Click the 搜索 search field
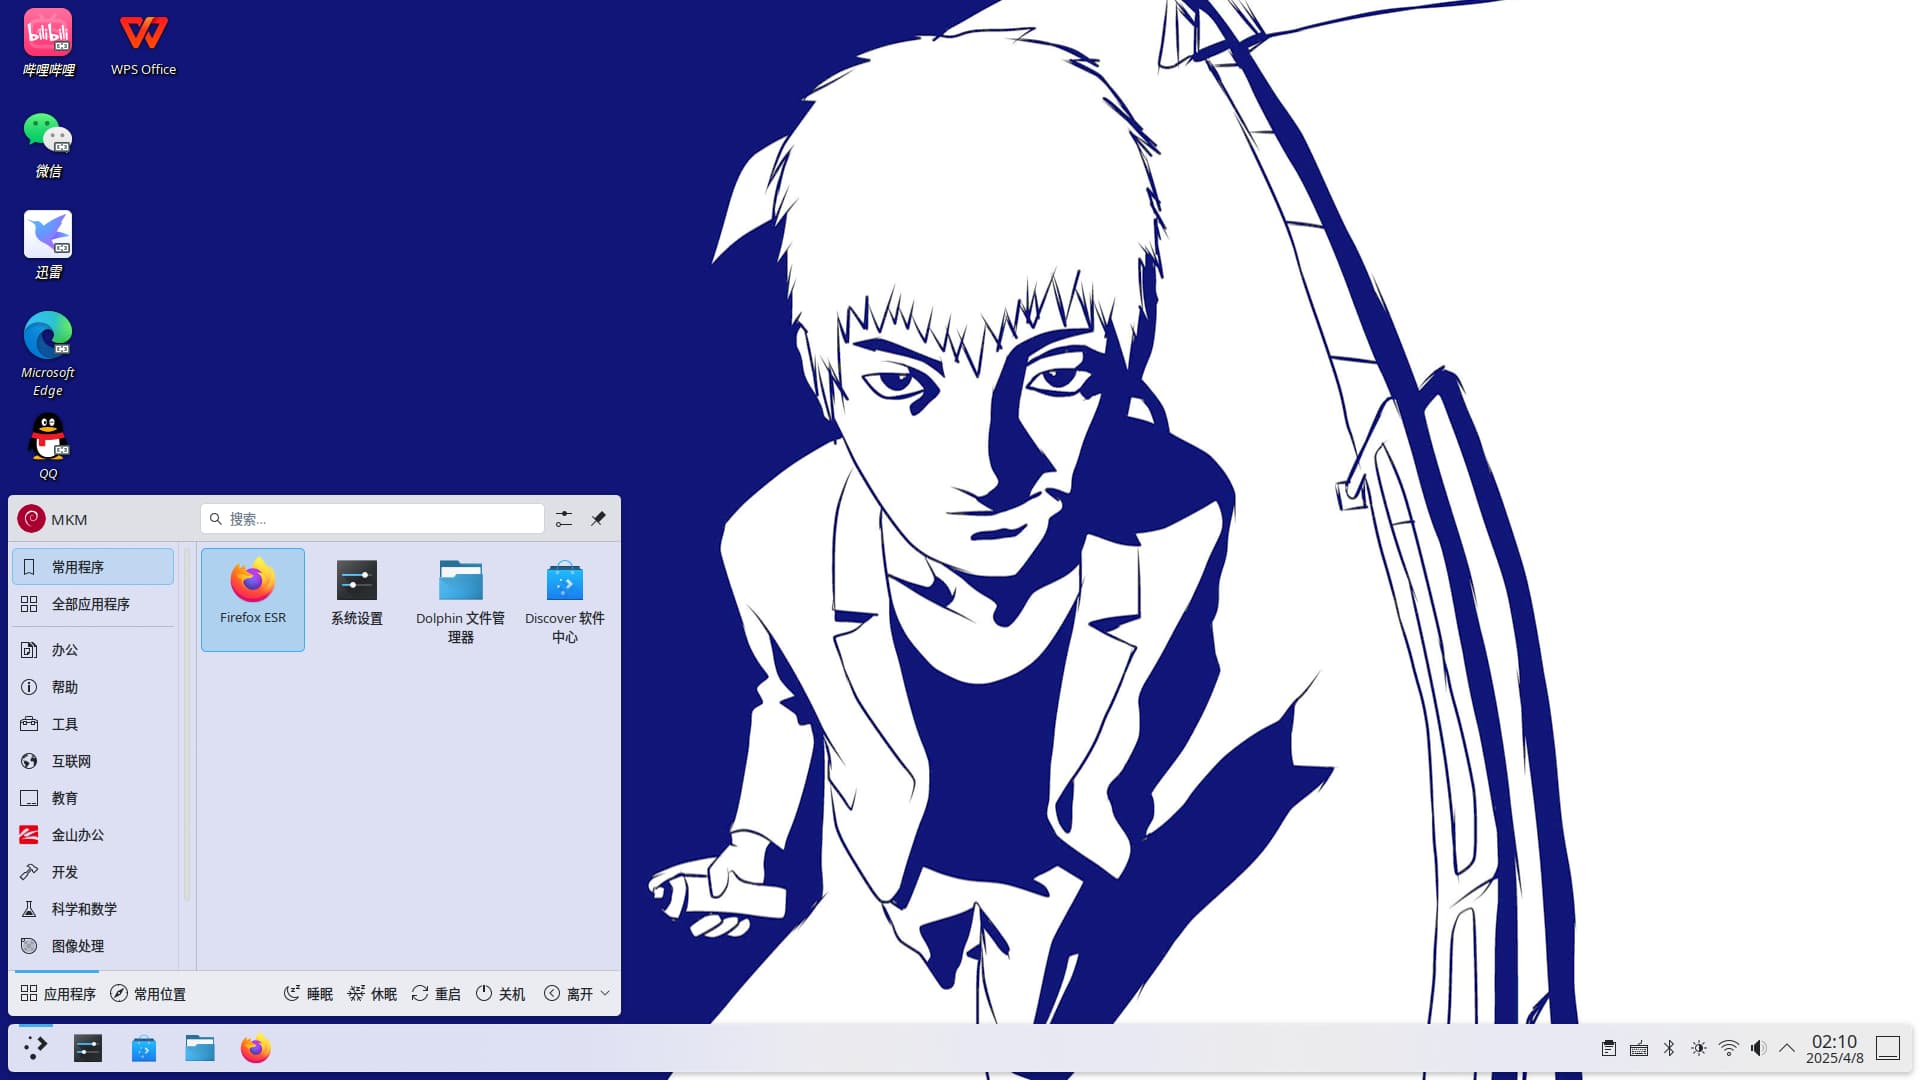1920x1080 pixels. 372,519
